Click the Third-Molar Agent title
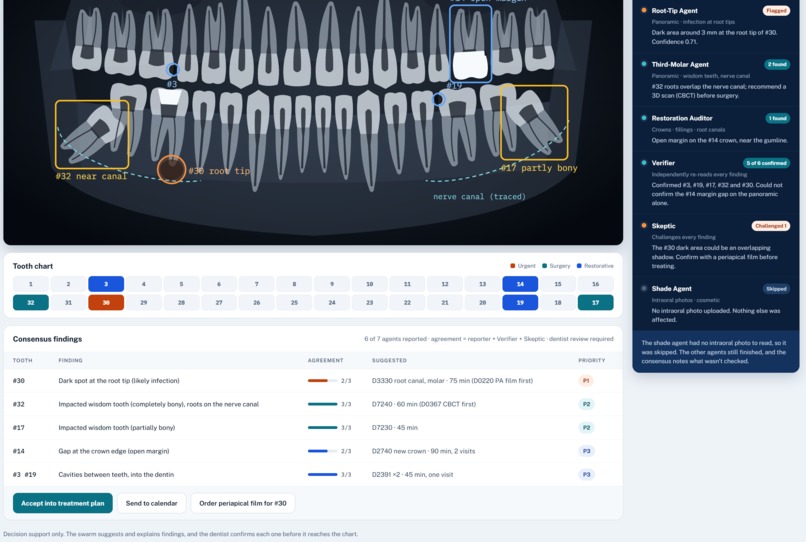The image size is (806, 542). (x=680, y=64)
